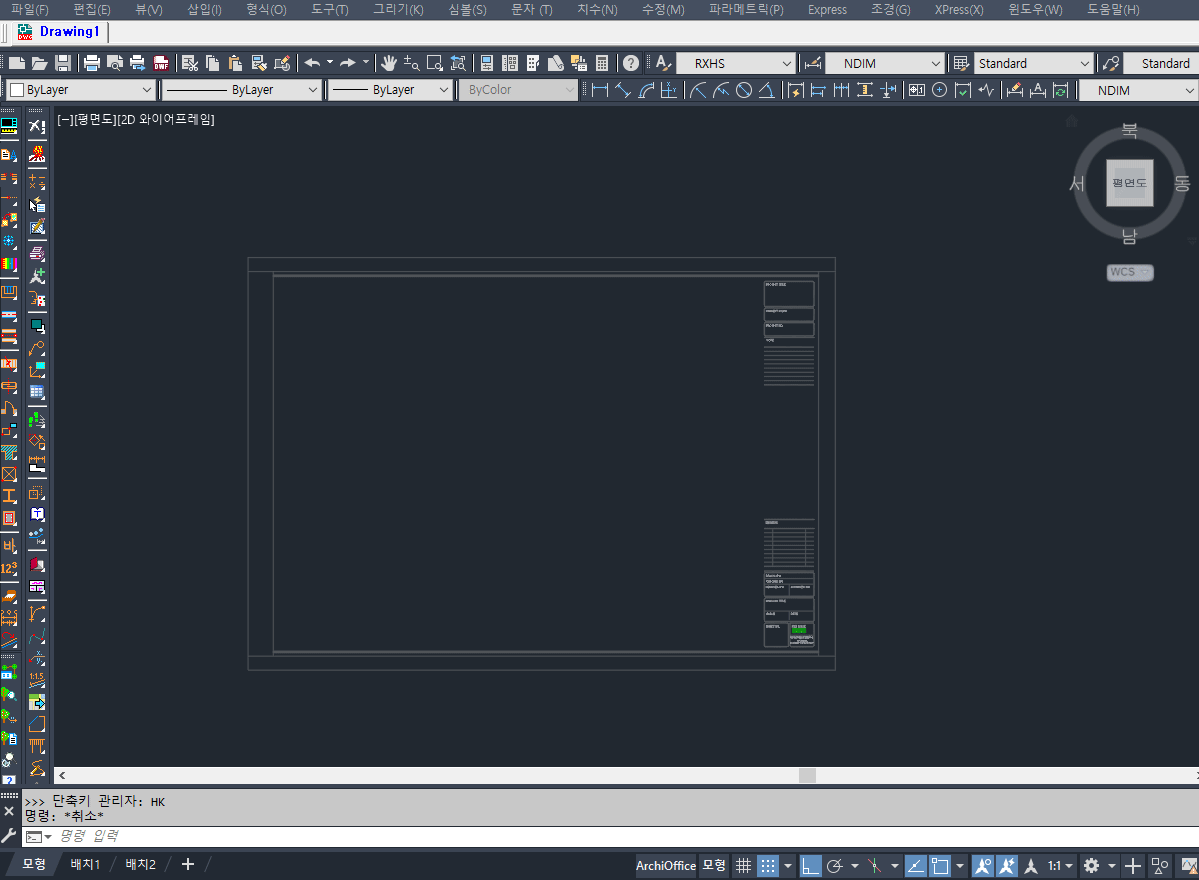The image size is (1199, 880).
Task: Click the Plot printer icon
Action: coord(92,63)
